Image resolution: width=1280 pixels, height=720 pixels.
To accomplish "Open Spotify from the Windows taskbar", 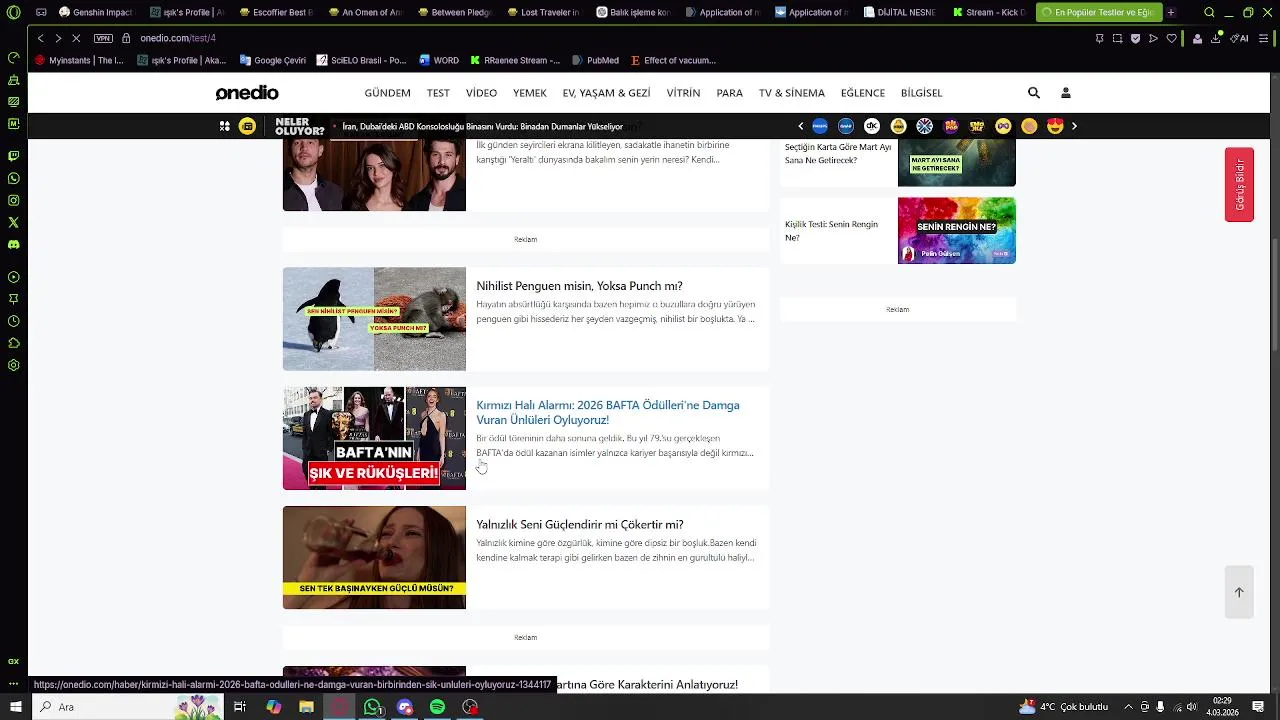I will click(x=437, y=707).
